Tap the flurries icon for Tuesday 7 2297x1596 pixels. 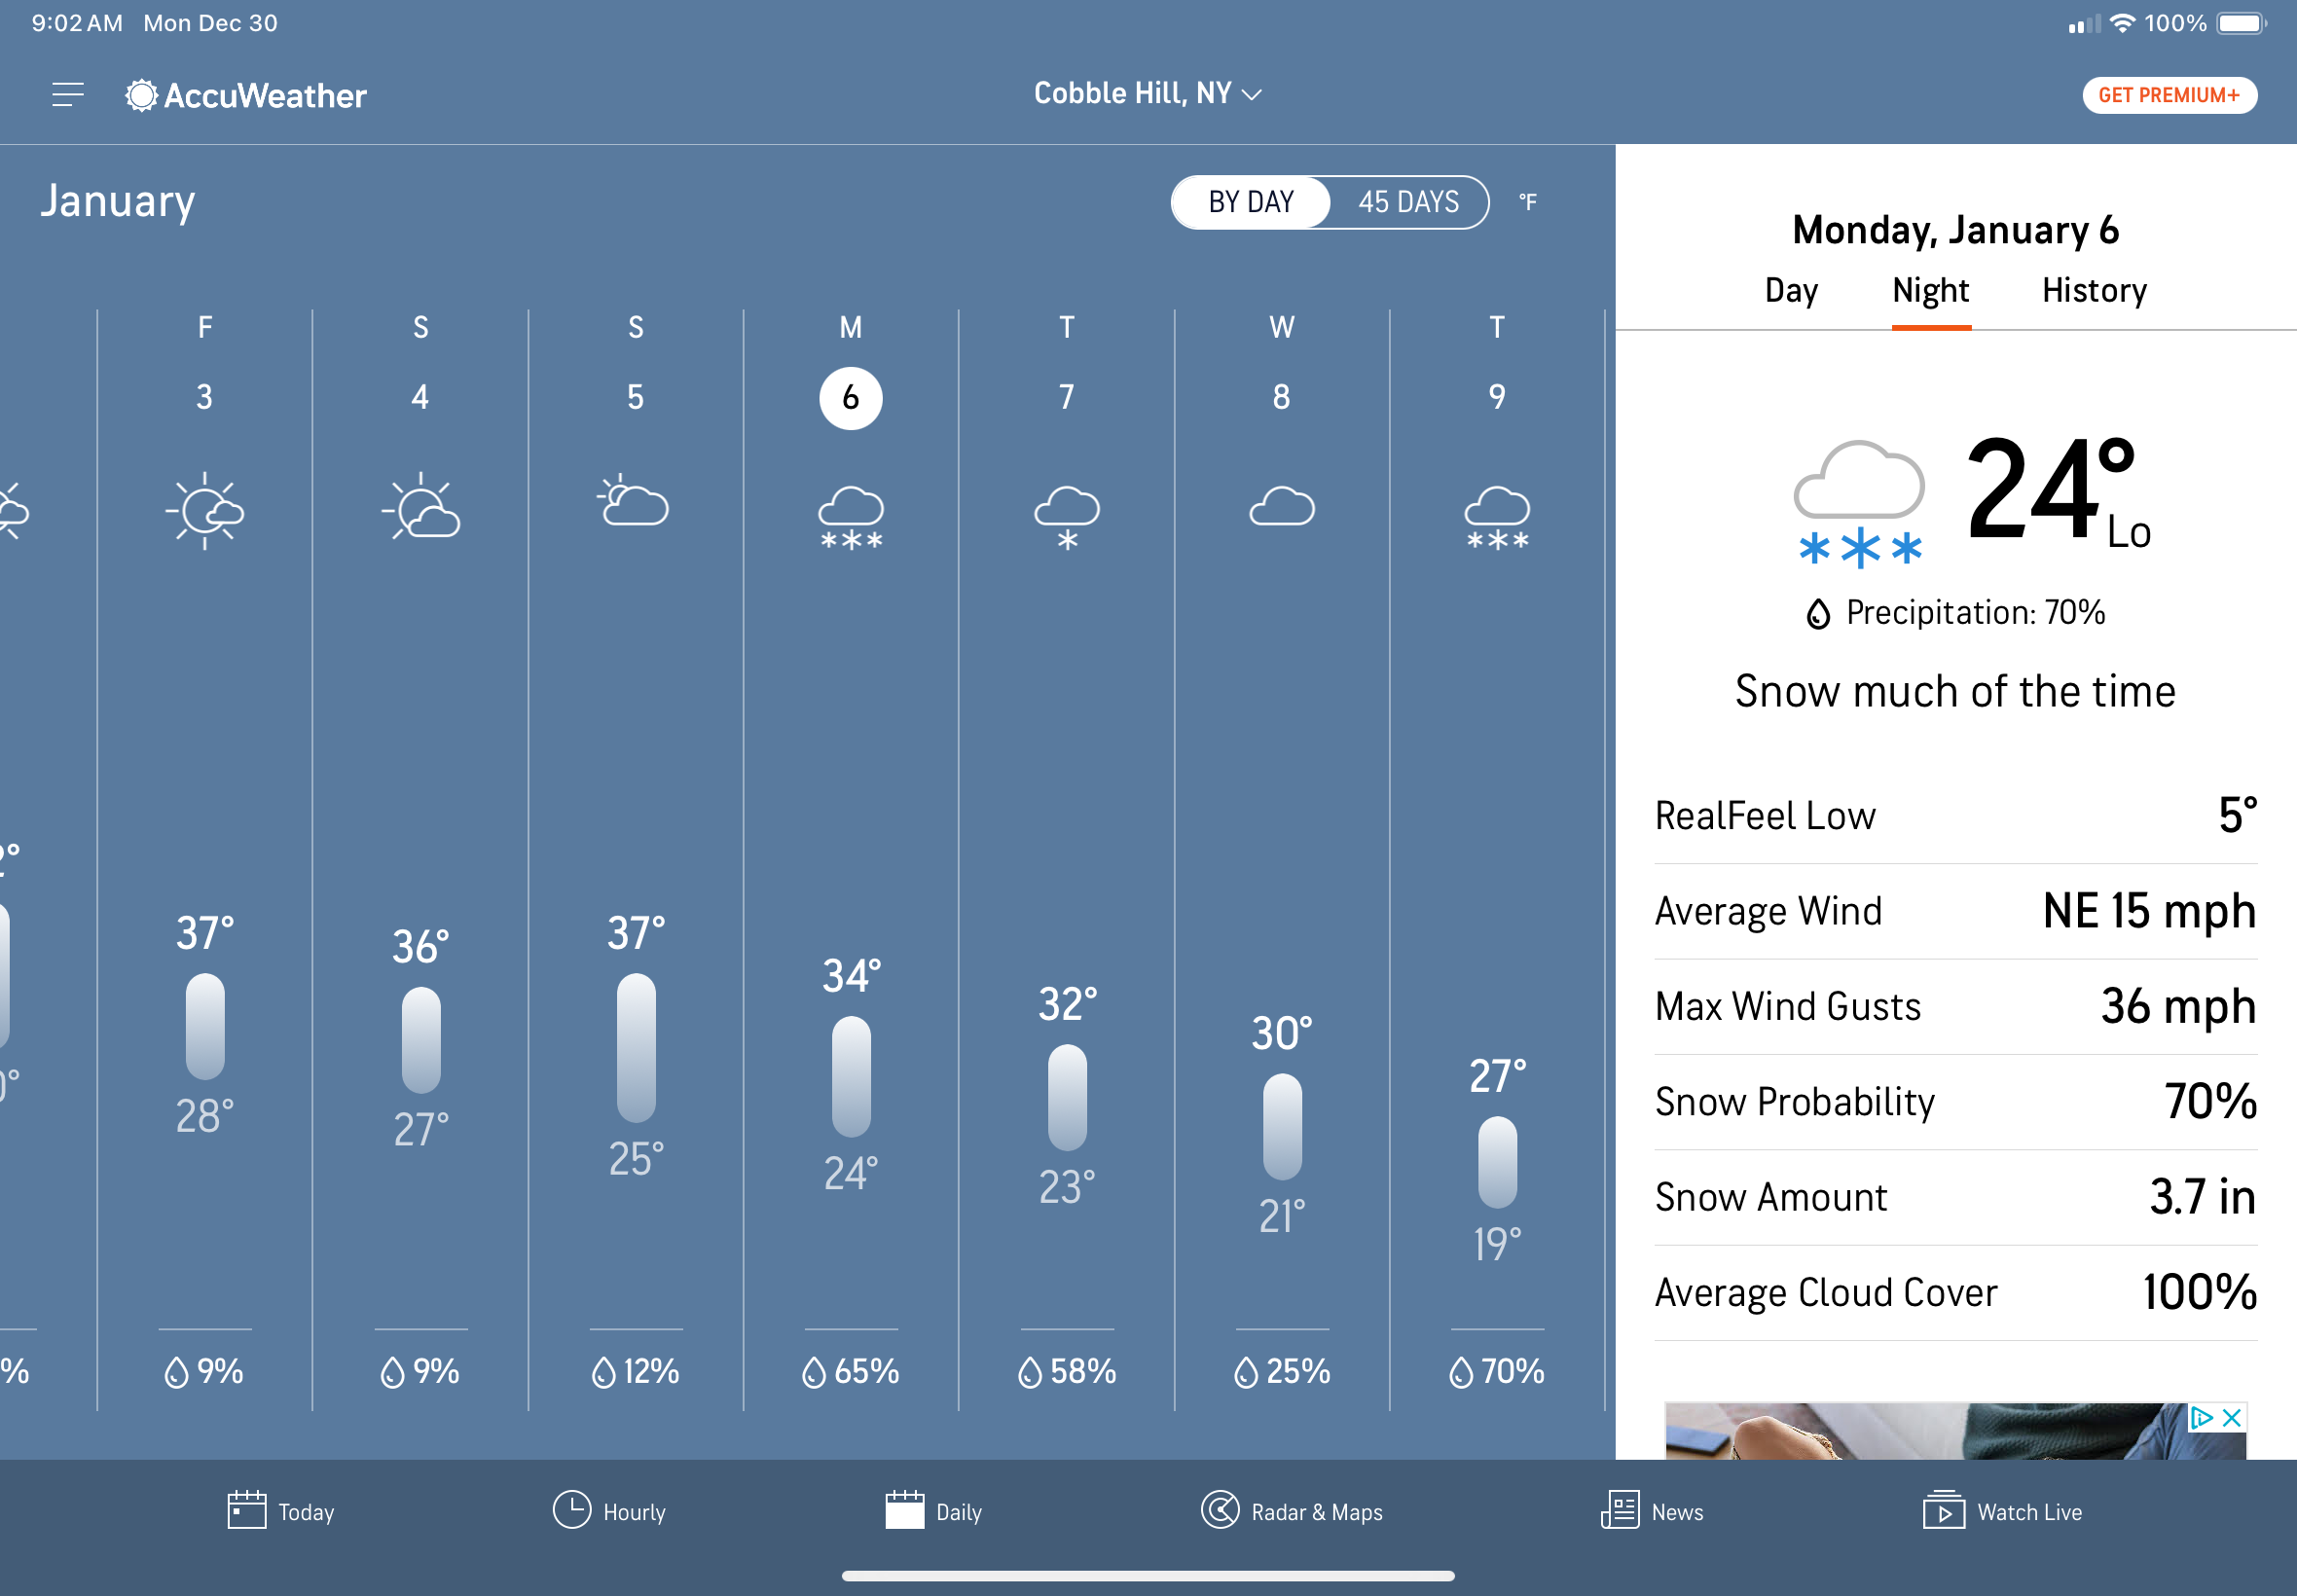1066,517
